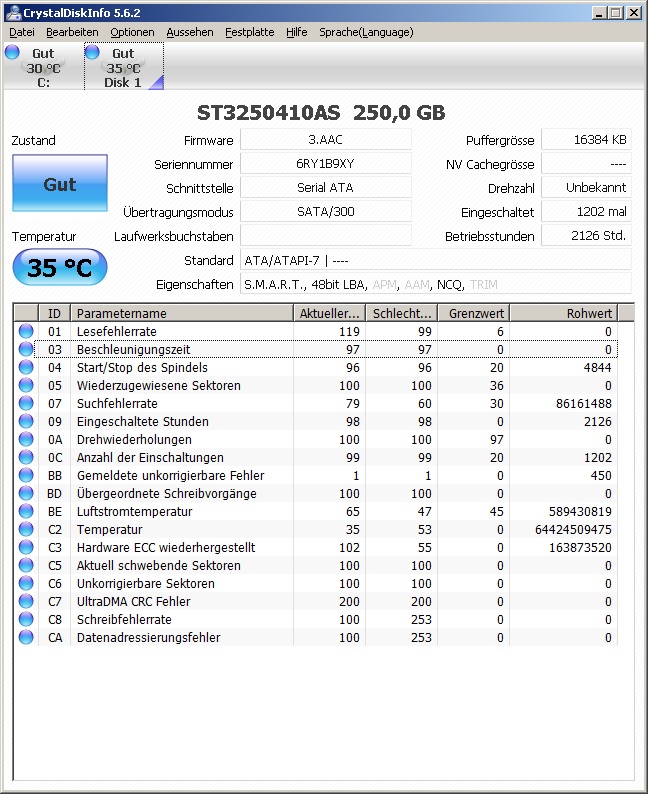Image resolution: width=648 pixels, height=794 pixels.
Task: Click status orb for C2 Temperatur row
Action: point(26,529)
